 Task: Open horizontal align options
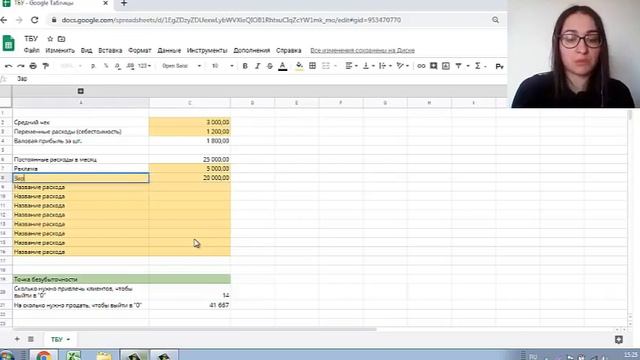[351, 66]
